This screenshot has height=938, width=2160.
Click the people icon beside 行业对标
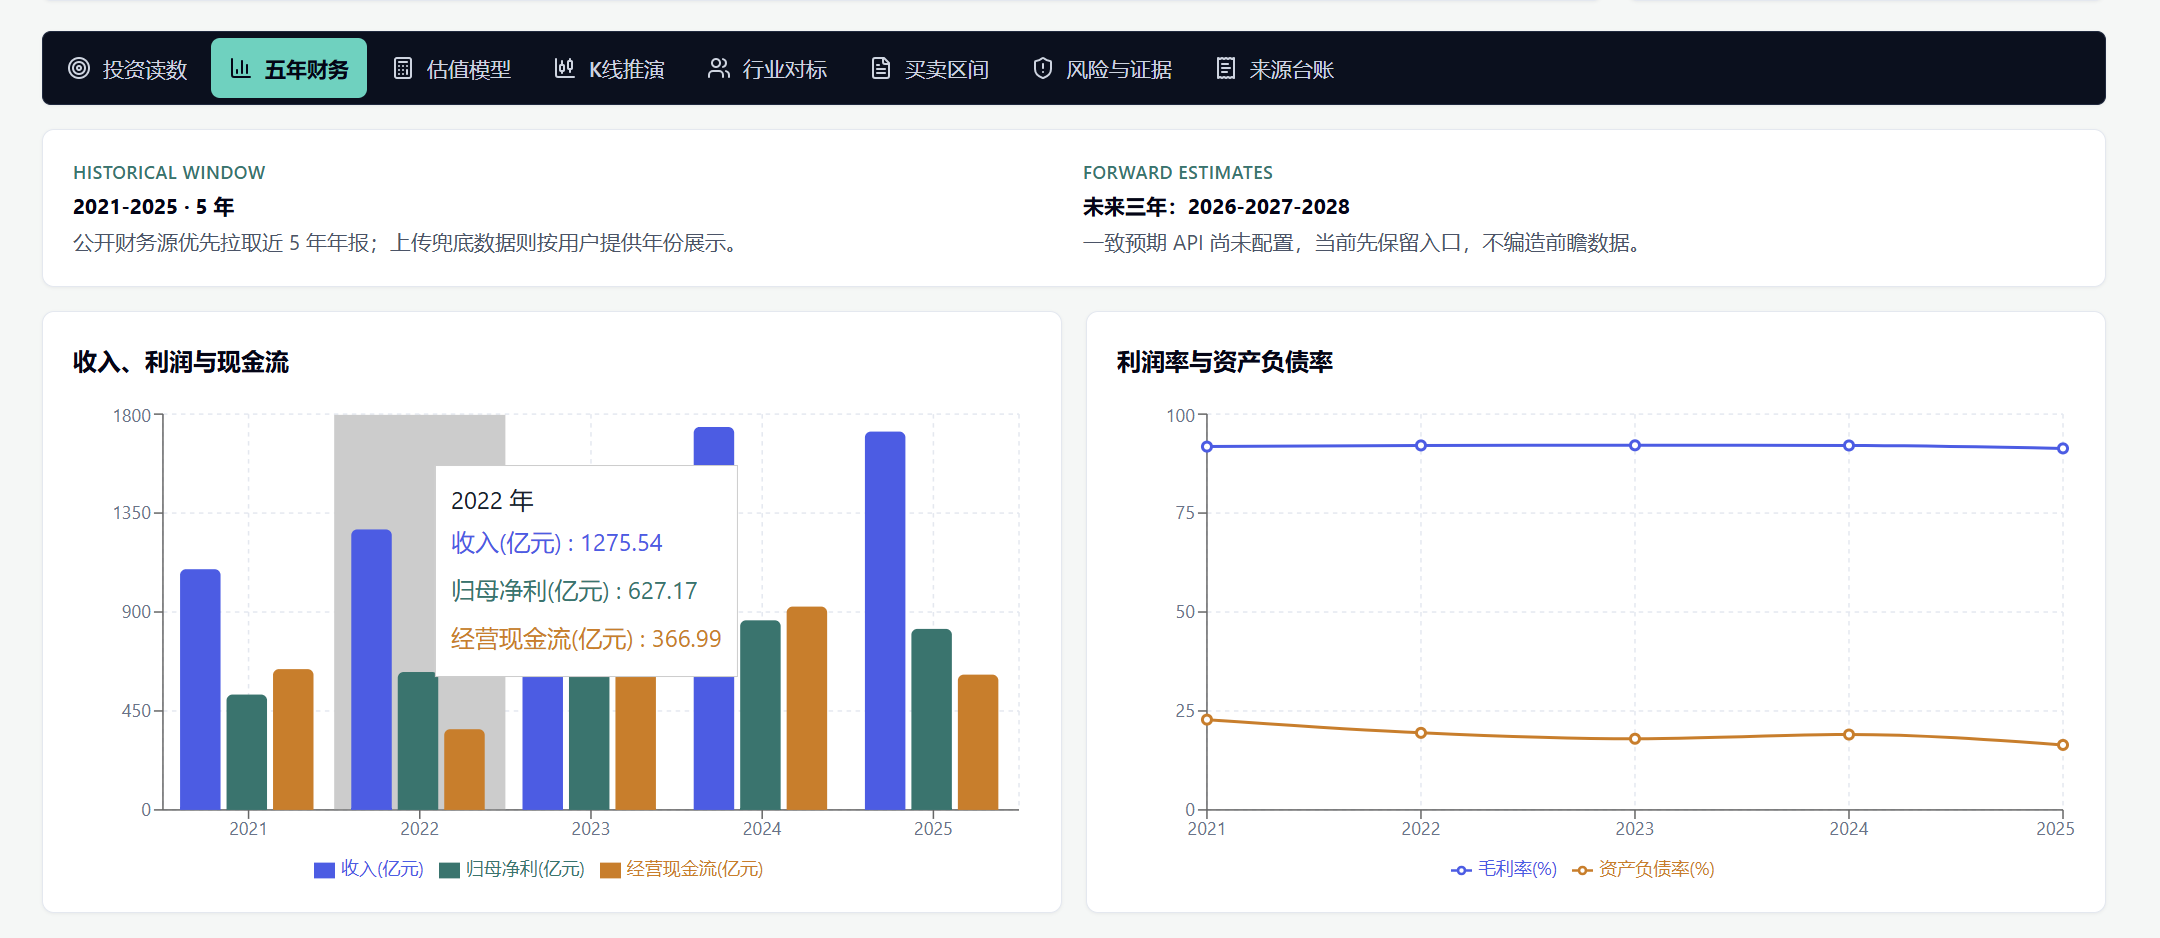(x=719, y=68)
